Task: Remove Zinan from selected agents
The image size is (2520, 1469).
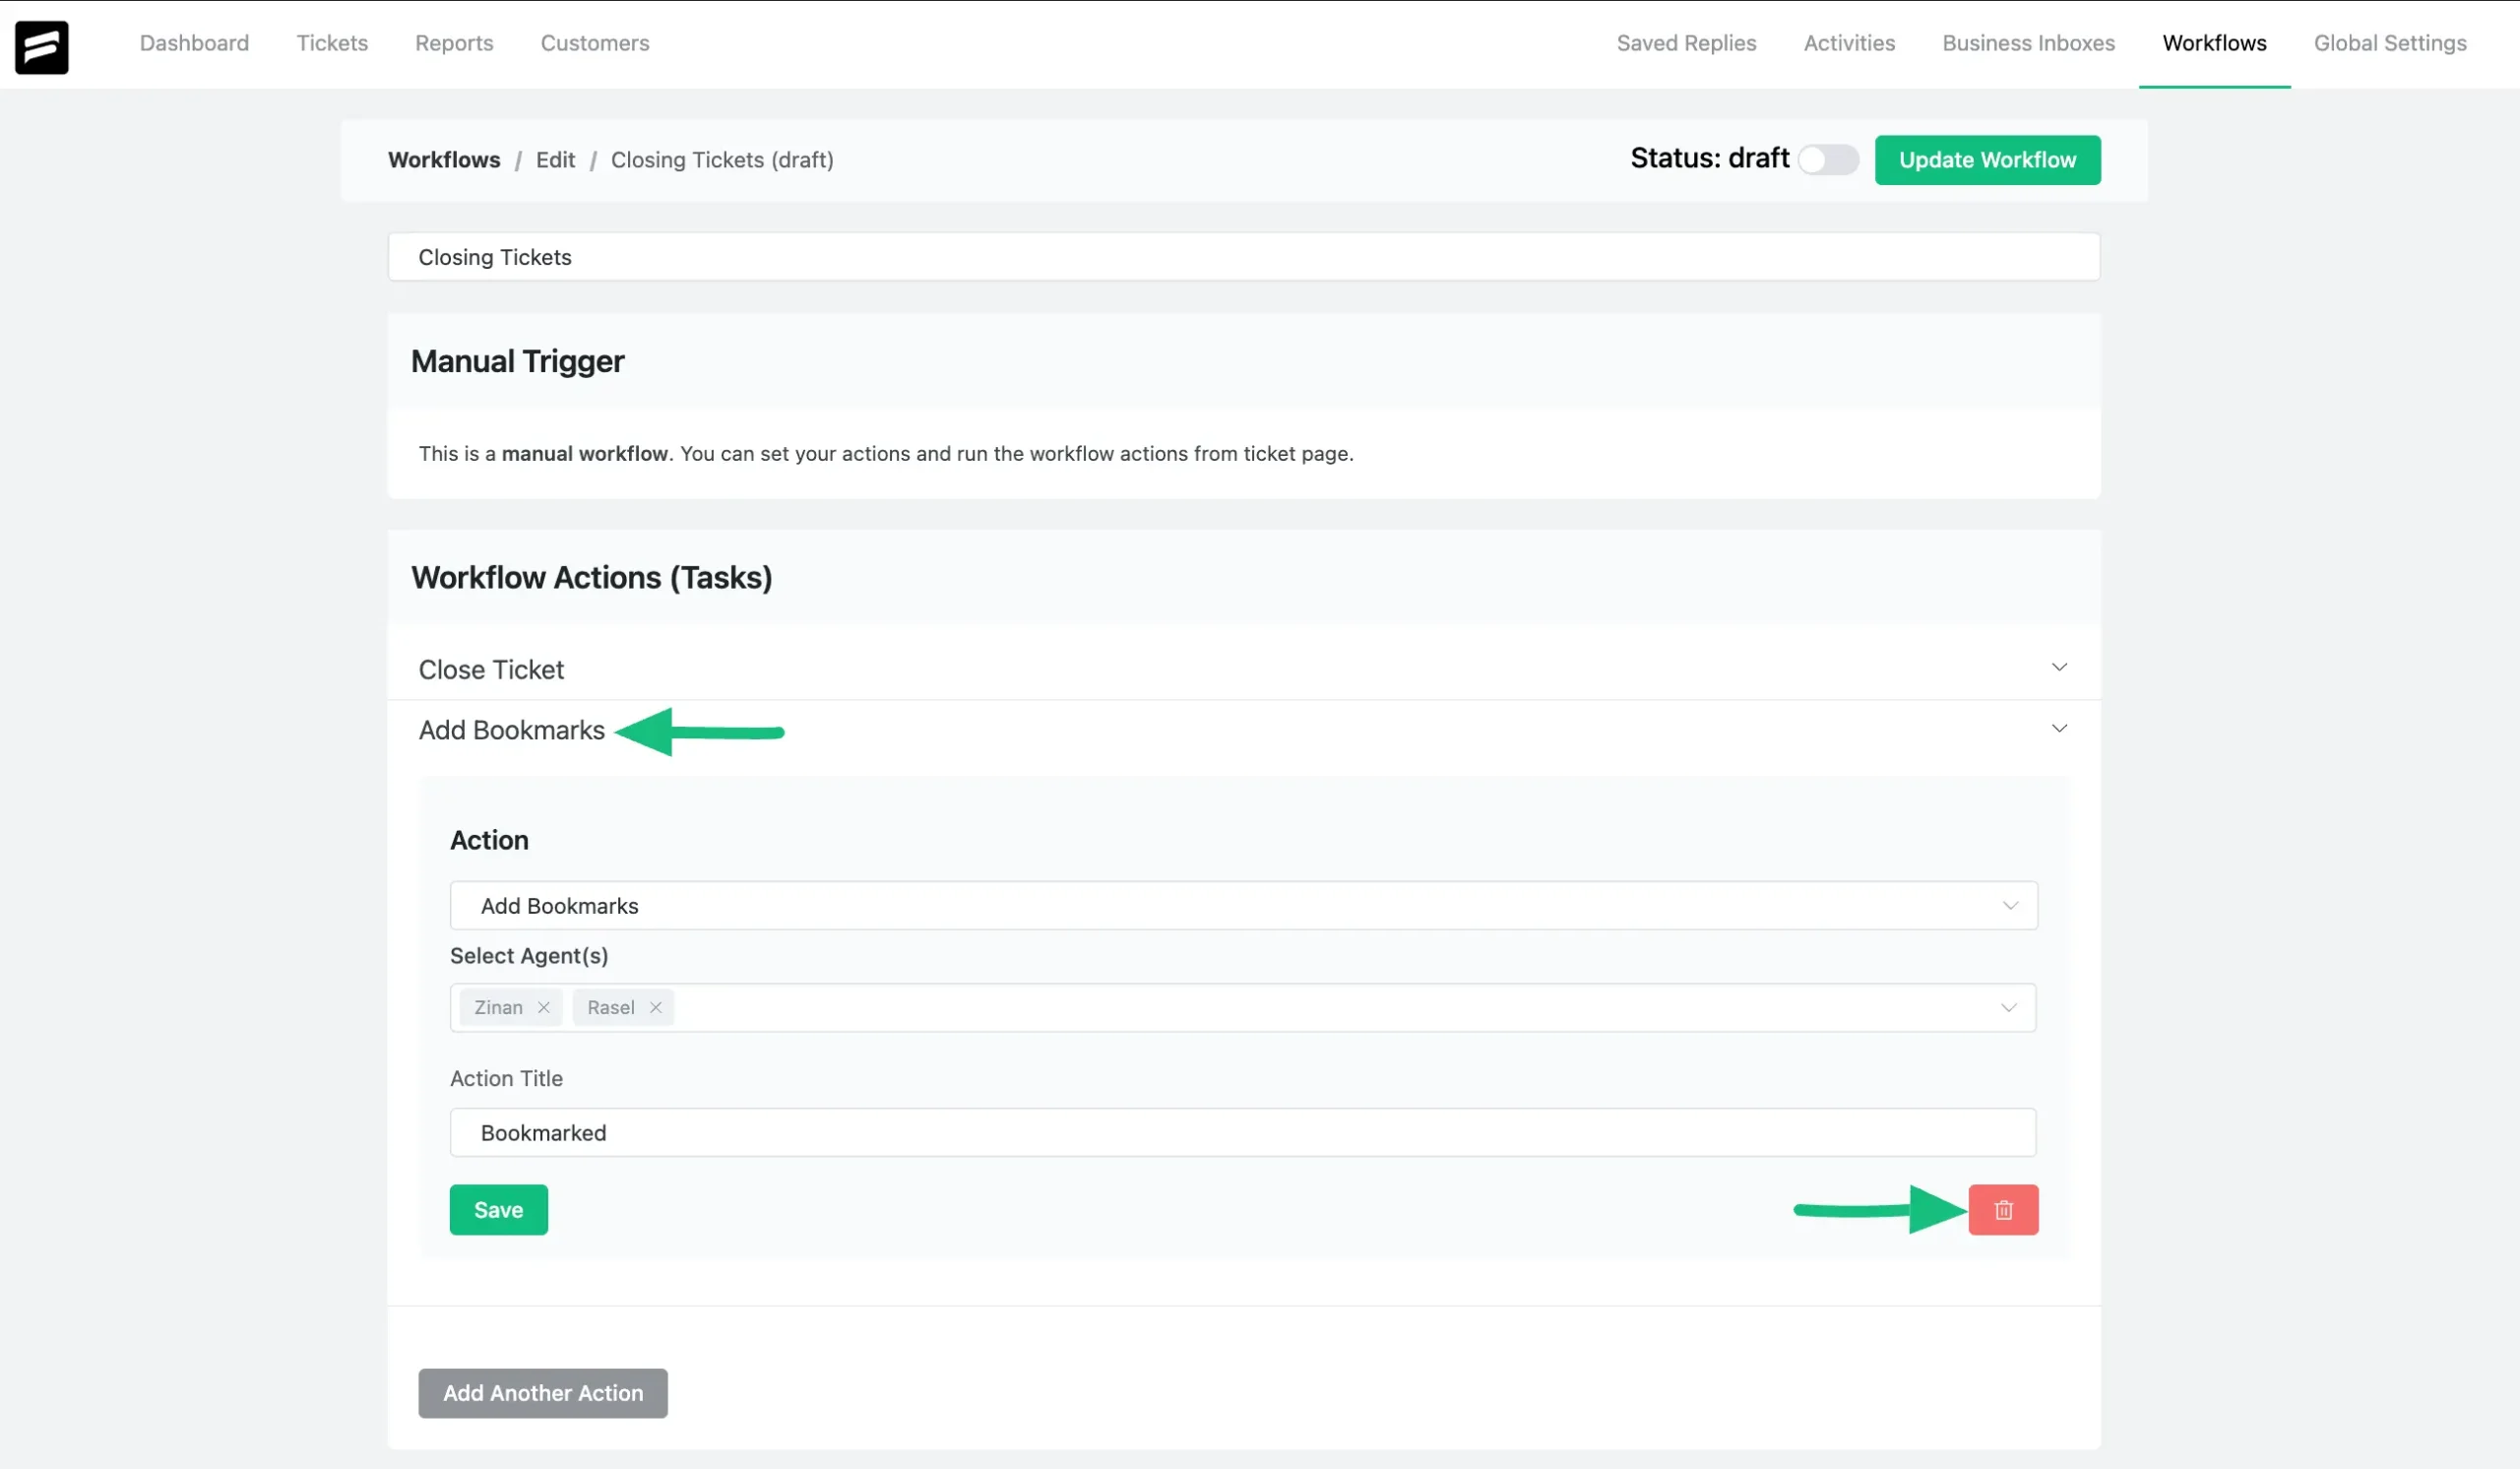Action: (x=543, y=1007)
